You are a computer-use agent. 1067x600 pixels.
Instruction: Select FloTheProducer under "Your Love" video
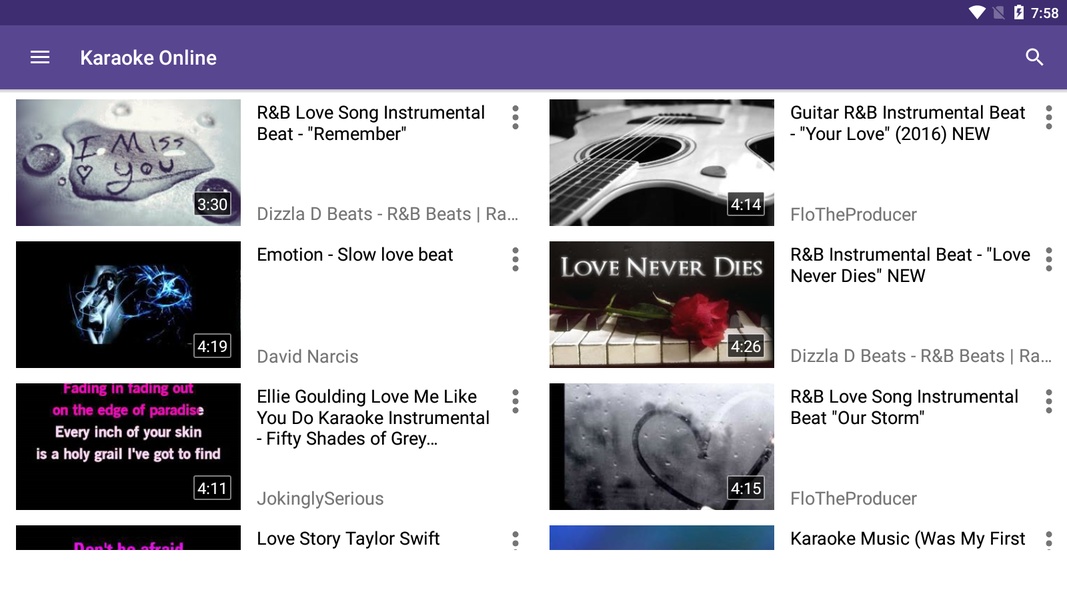(x=853, y=215)
